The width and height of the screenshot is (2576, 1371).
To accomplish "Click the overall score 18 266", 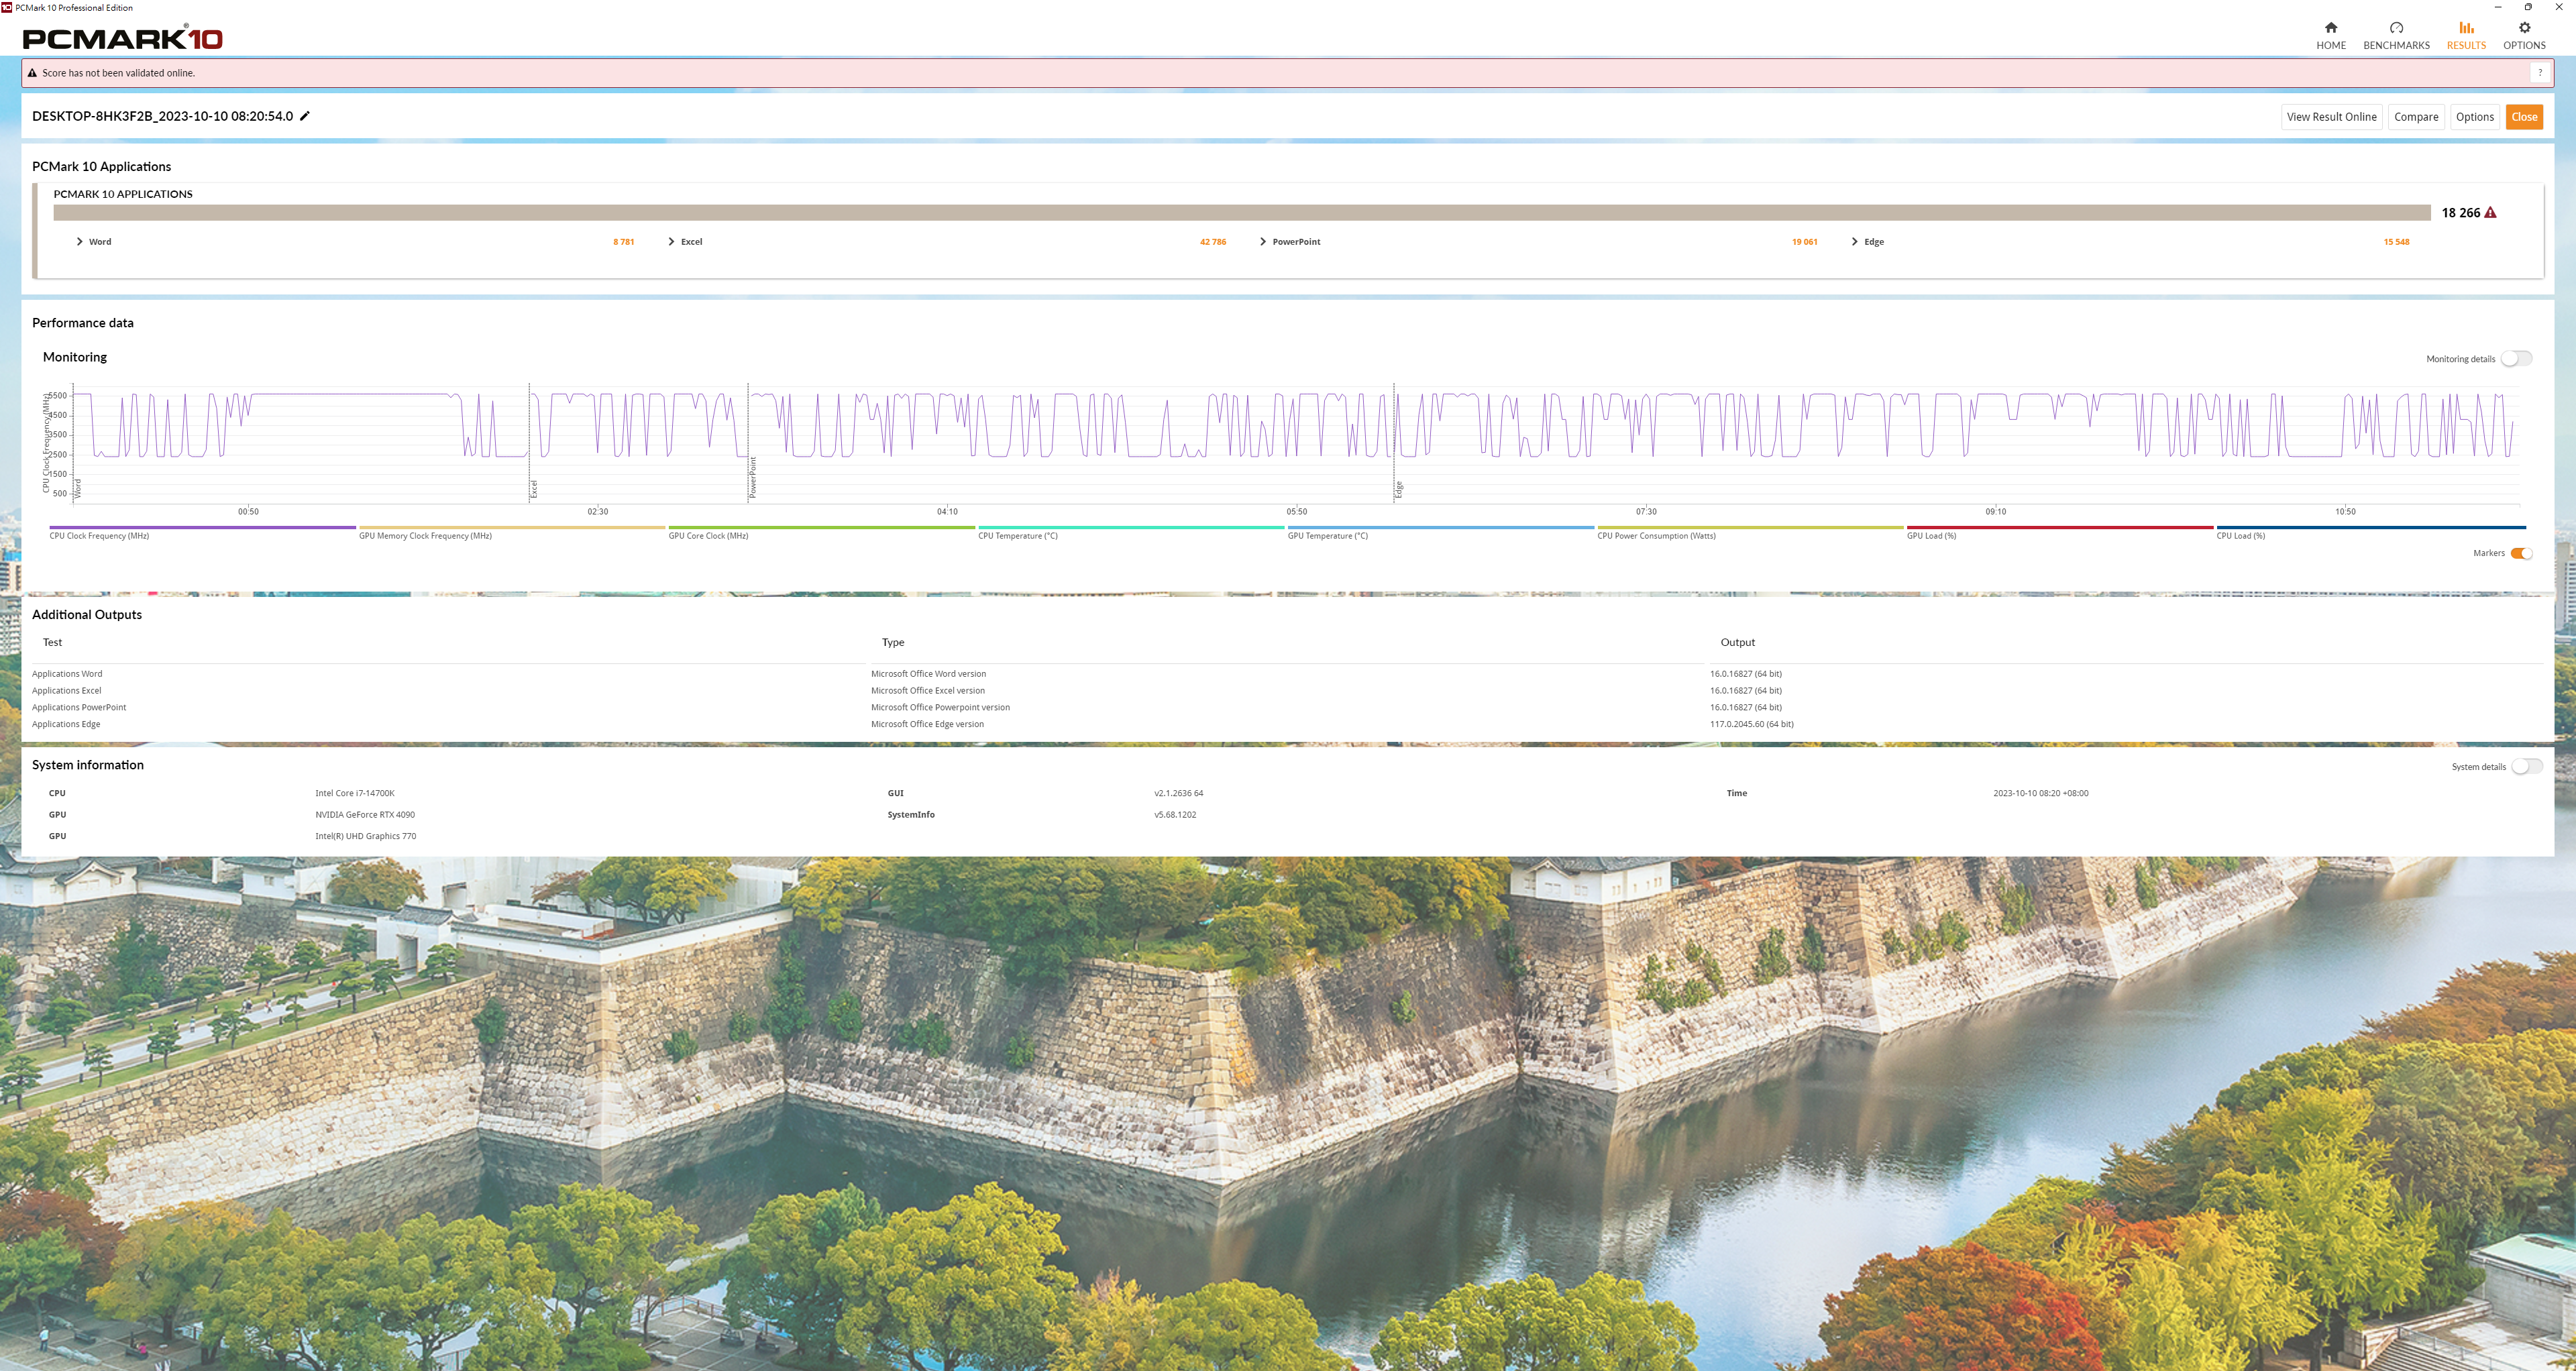I will (2460, 213).
